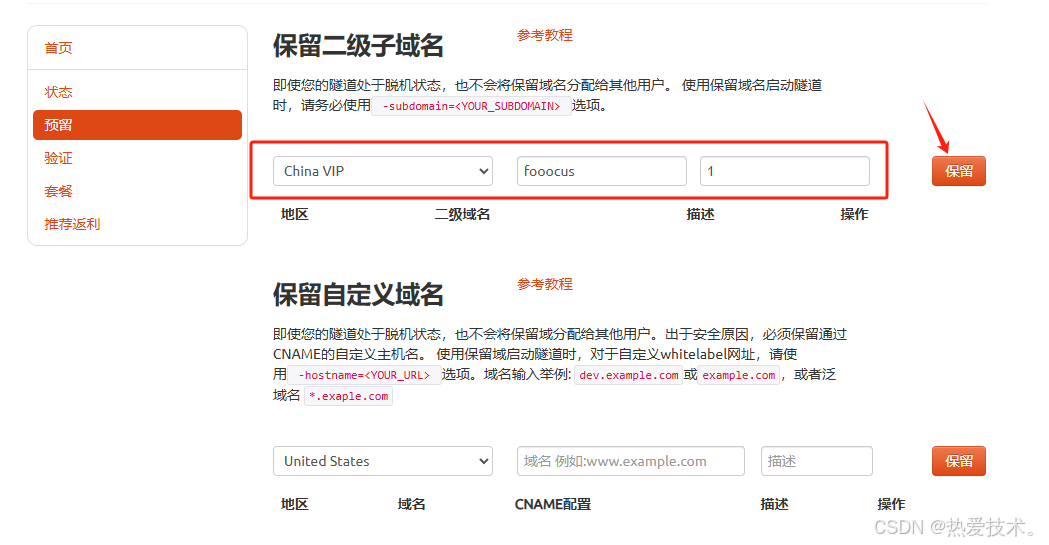Click the -hostname=<YOUR_URL> code text
1049x545 pixels.
pyautogui.click(x=364, y=375)
